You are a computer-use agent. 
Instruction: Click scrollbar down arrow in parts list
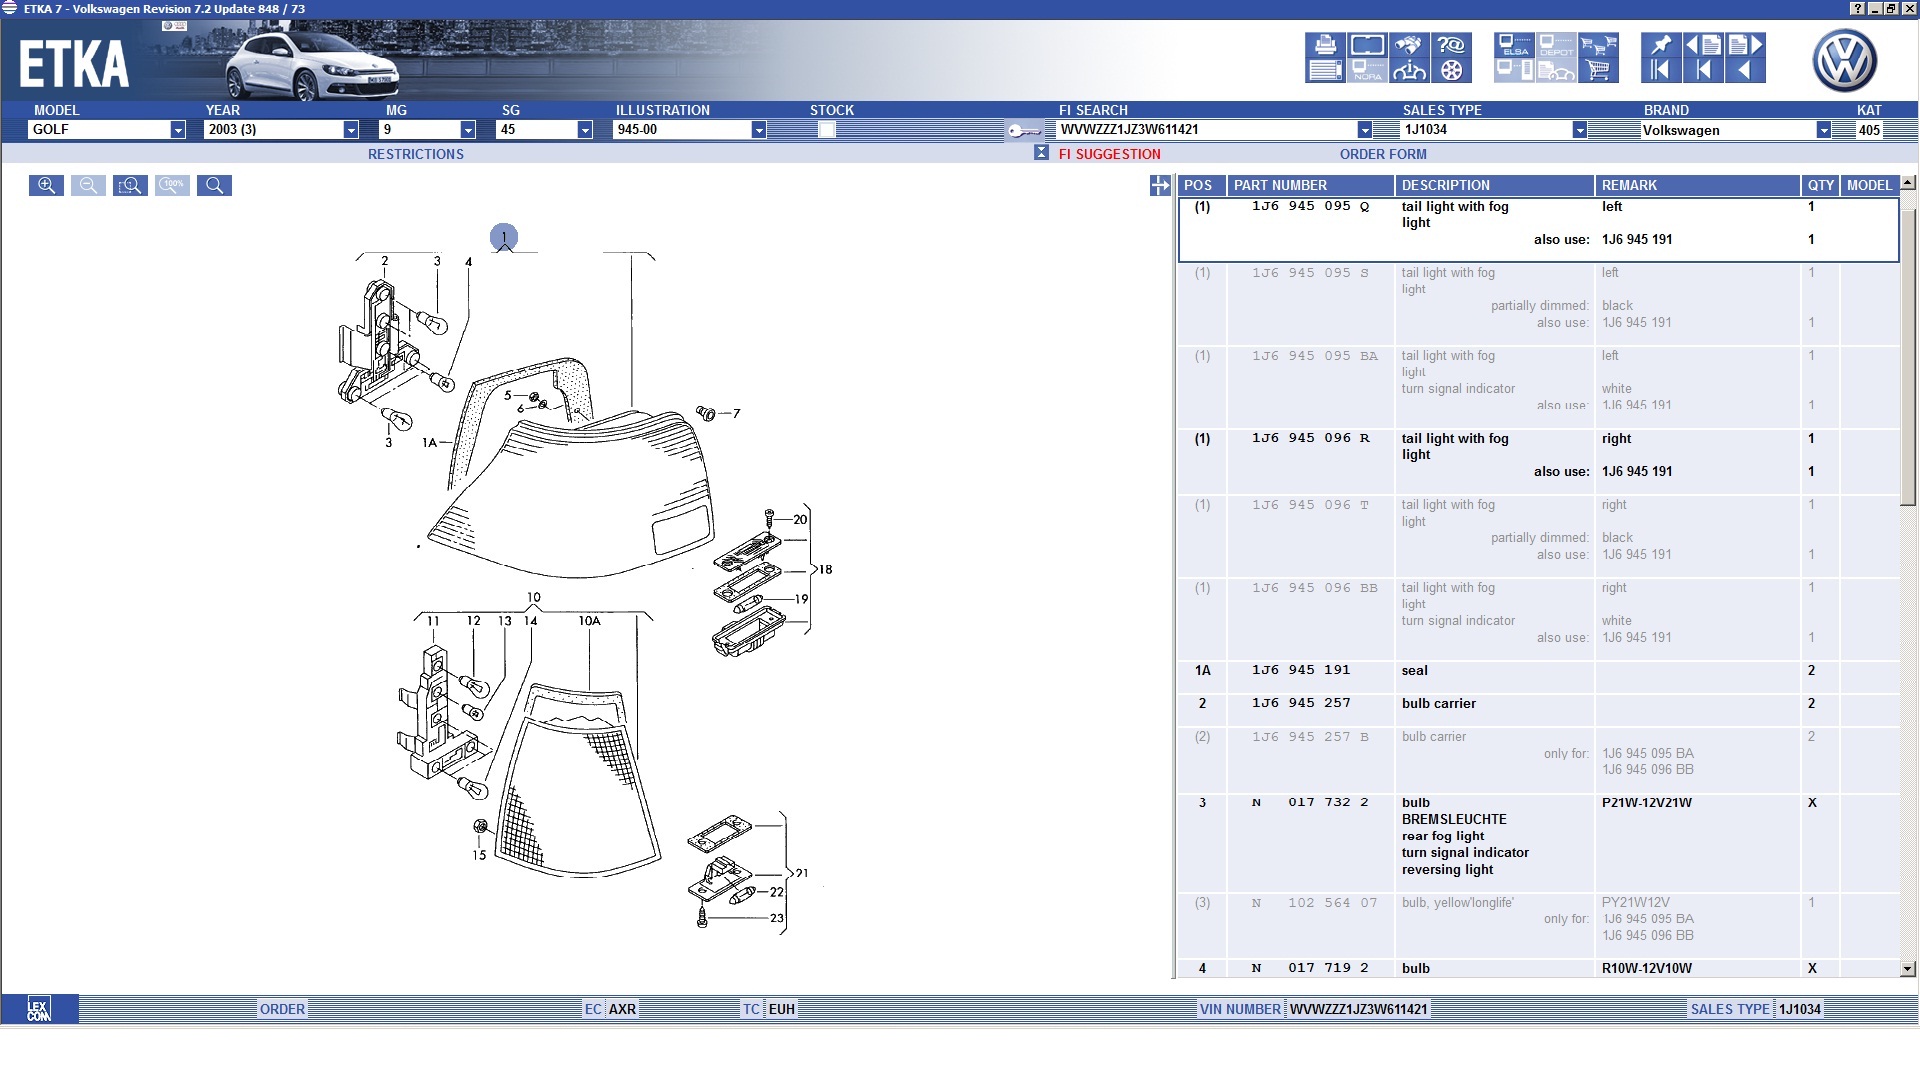(1907, 968)
